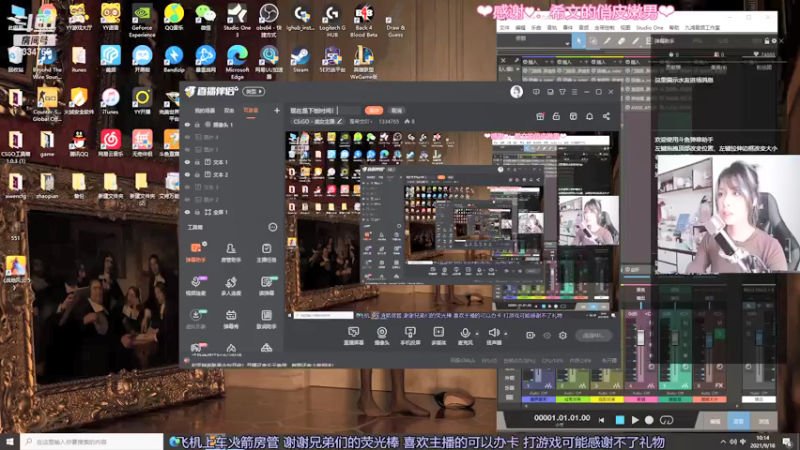
Task: Open the 视图 menu in Studio One
Action: [x=625, y=28]
